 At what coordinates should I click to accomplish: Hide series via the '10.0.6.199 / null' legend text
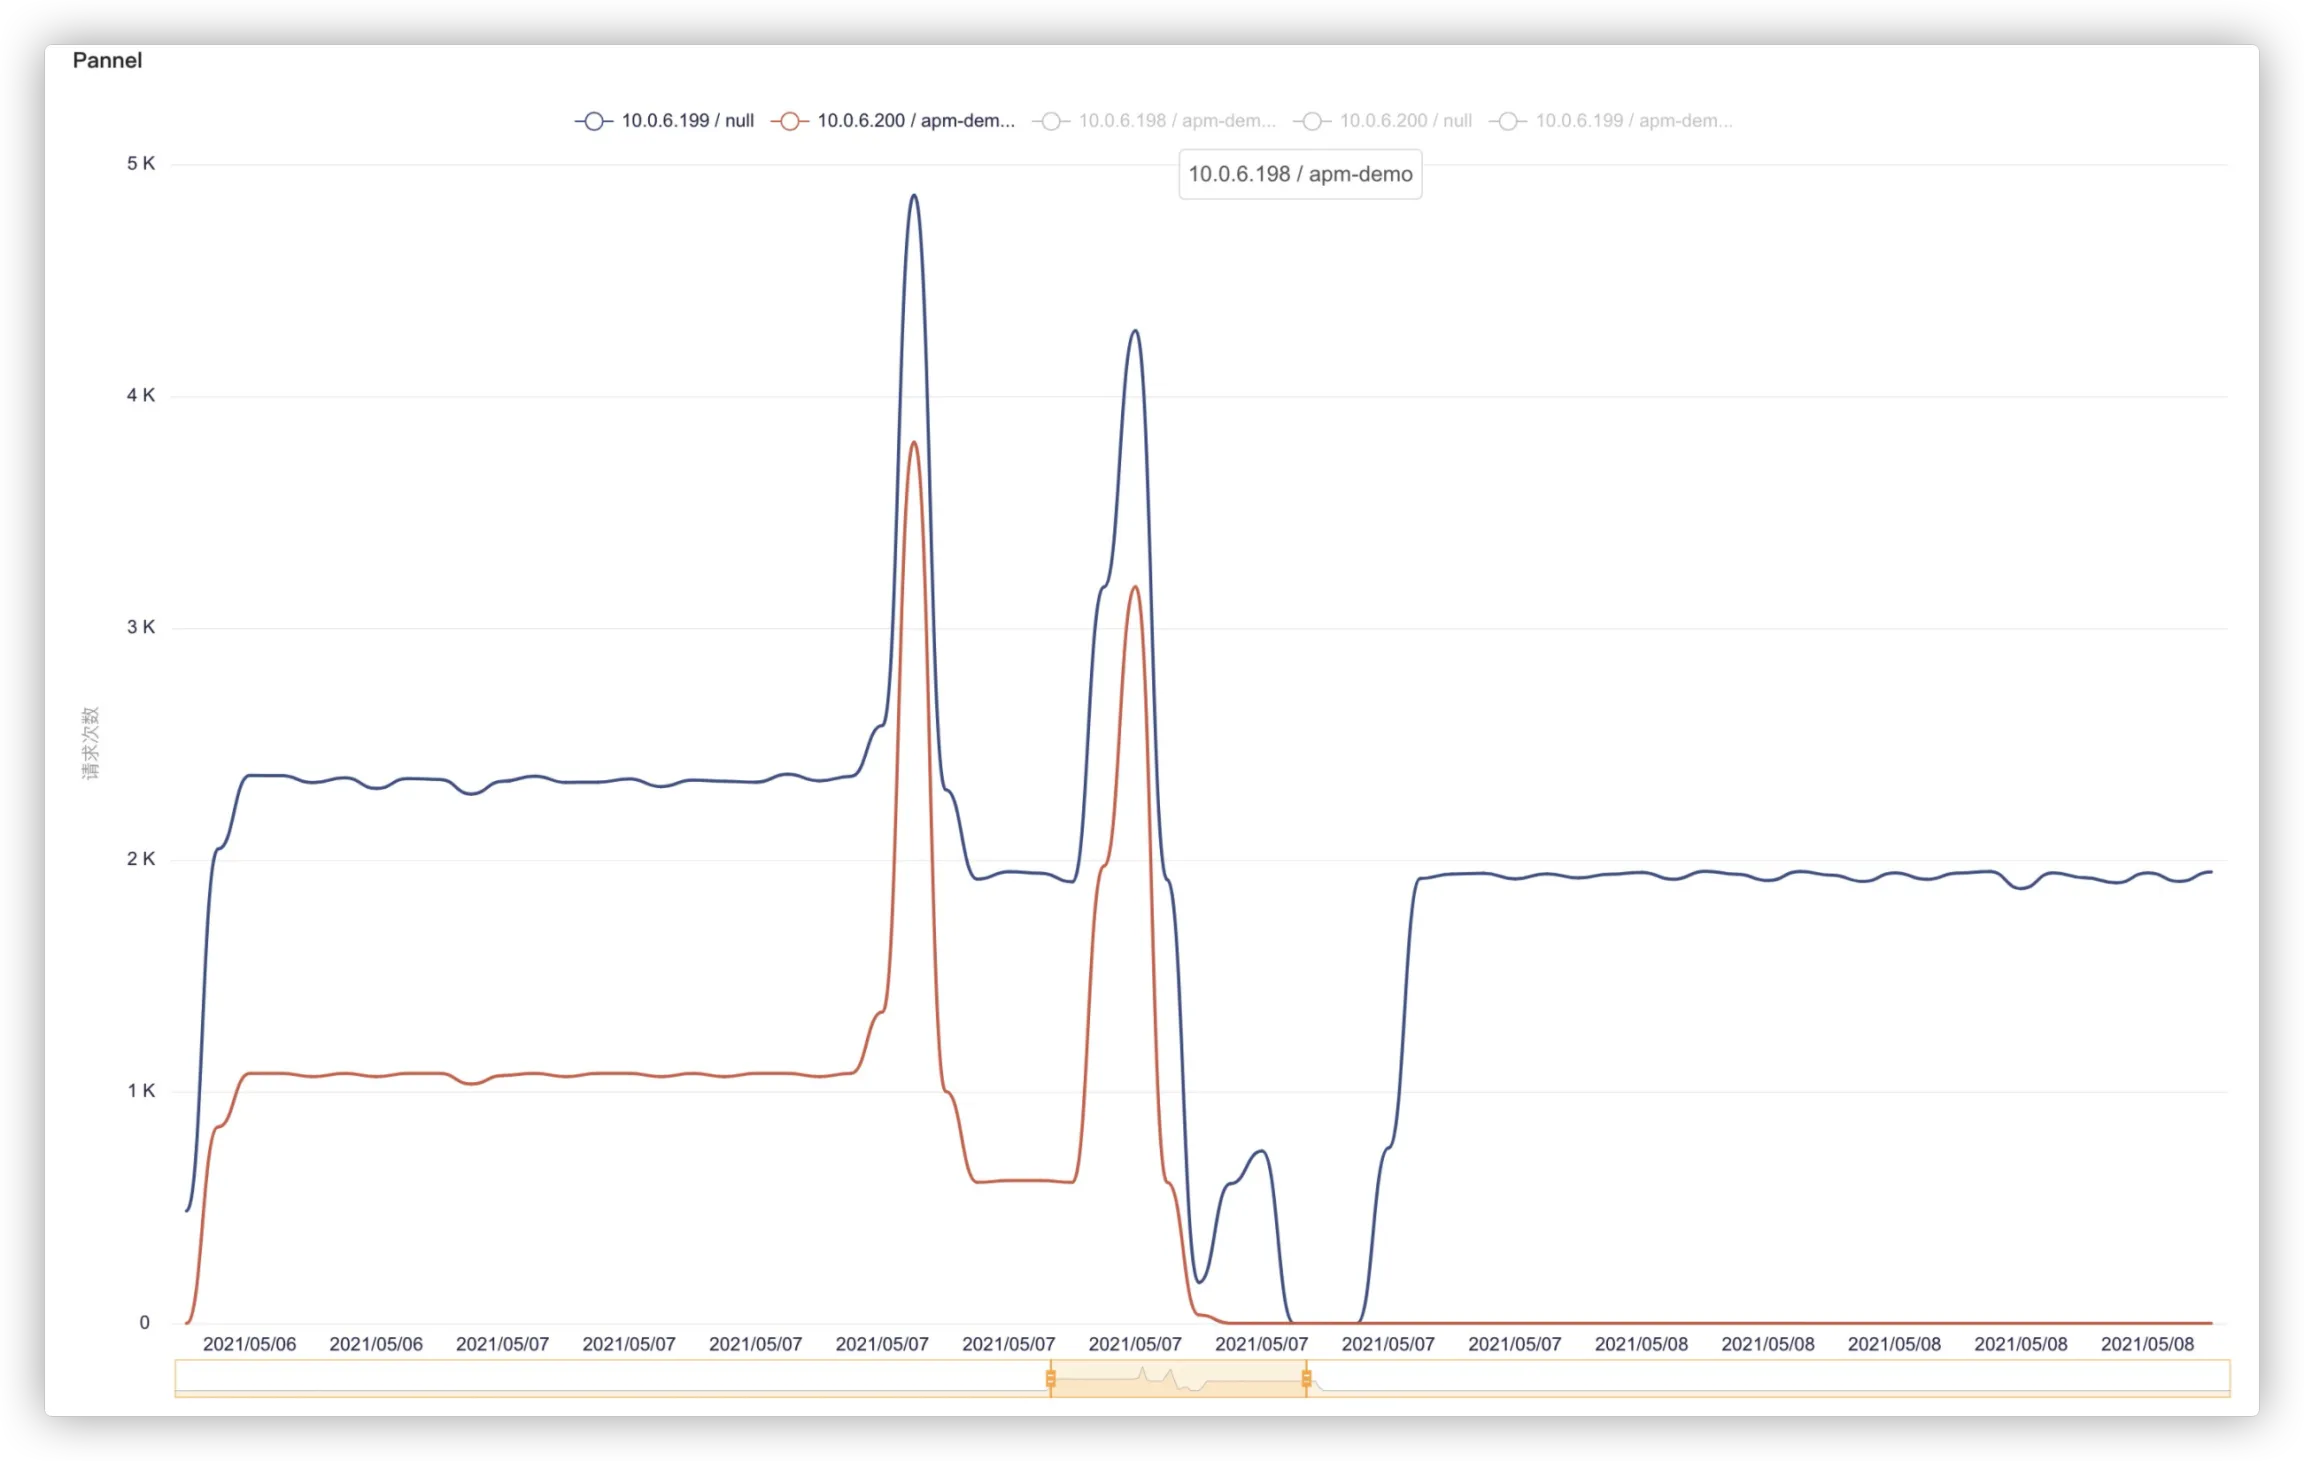tap(687, 121)
